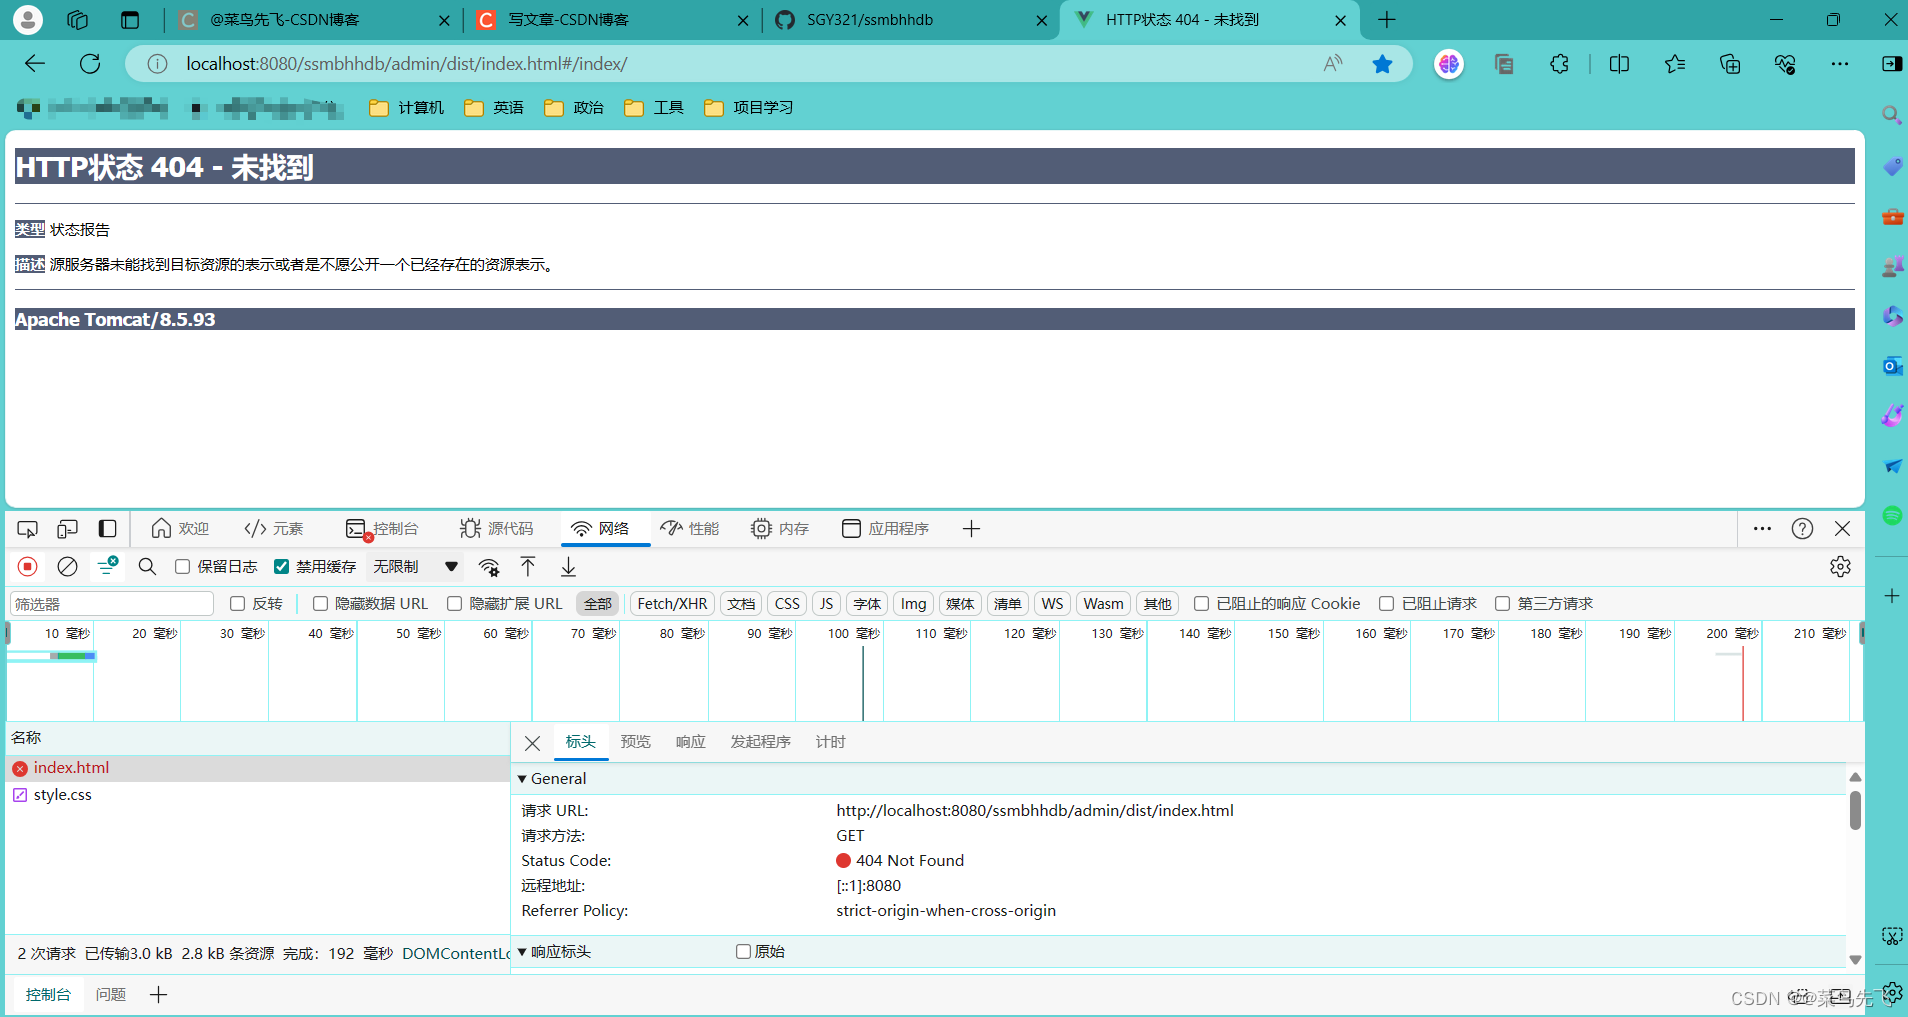Click the record network log button
1908x1017 pixels.
tap(28, 567)
